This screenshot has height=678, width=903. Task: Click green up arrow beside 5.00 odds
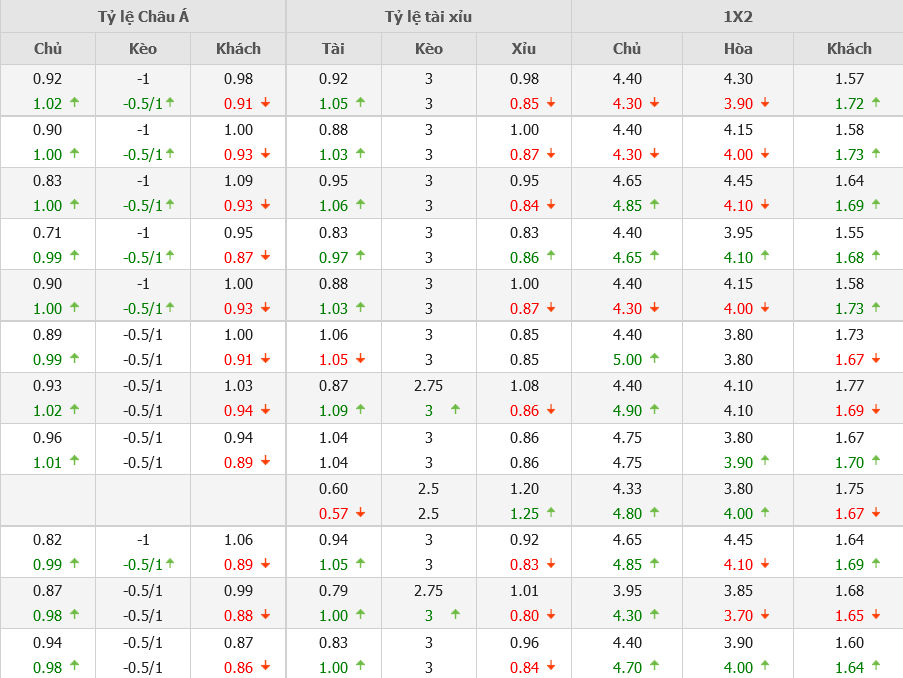[x=654, y=358]
